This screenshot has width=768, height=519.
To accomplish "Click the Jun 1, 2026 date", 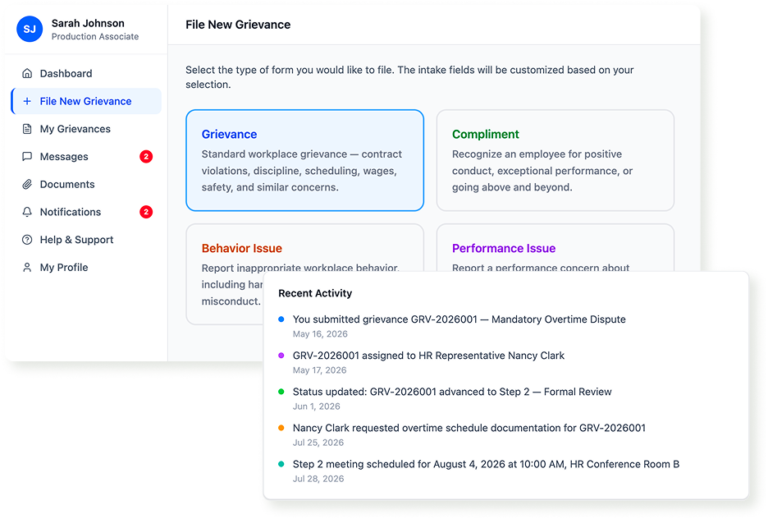I will click(x=316, y=406).
